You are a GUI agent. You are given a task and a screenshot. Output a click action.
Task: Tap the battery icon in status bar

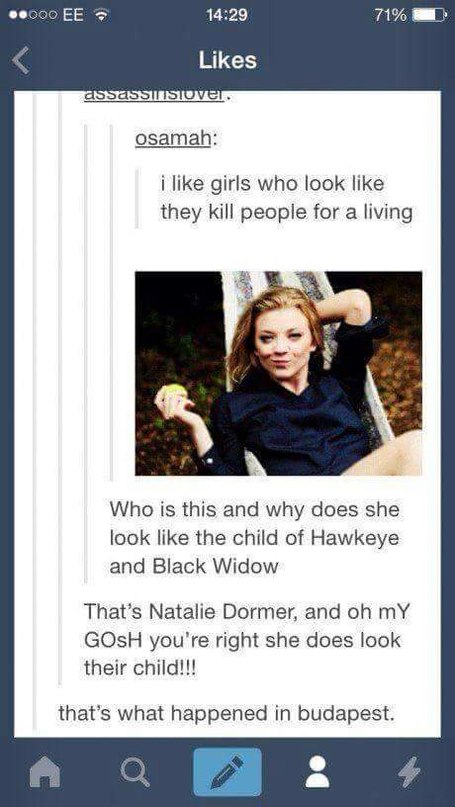[429, 15]
